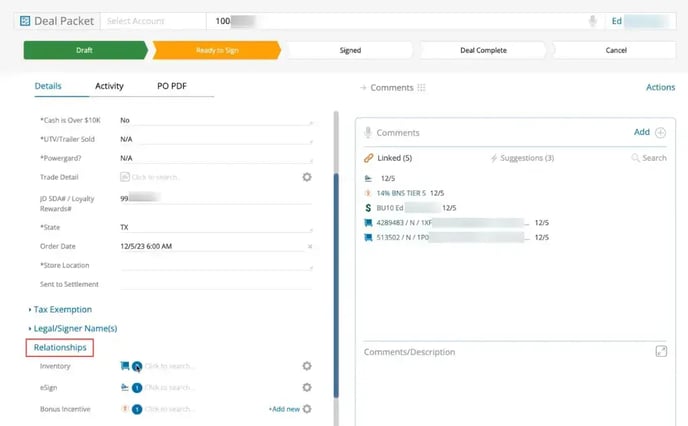Open Trade Detail settings gear

pos(307,177)
